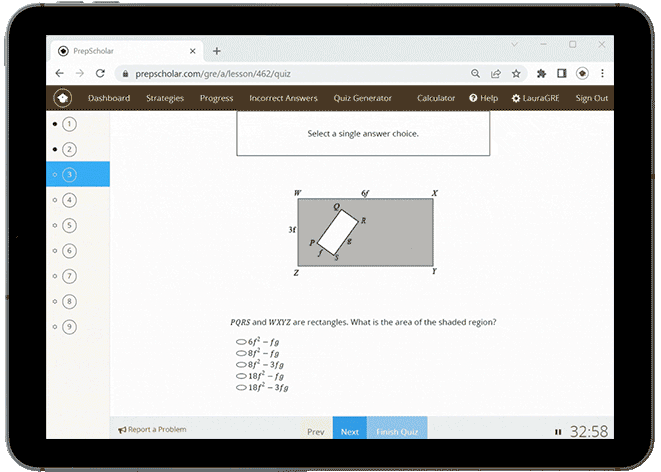Select answer choice 6f² − fg
This screenshot has height=472, width=661.
click(x=241, y=342)
